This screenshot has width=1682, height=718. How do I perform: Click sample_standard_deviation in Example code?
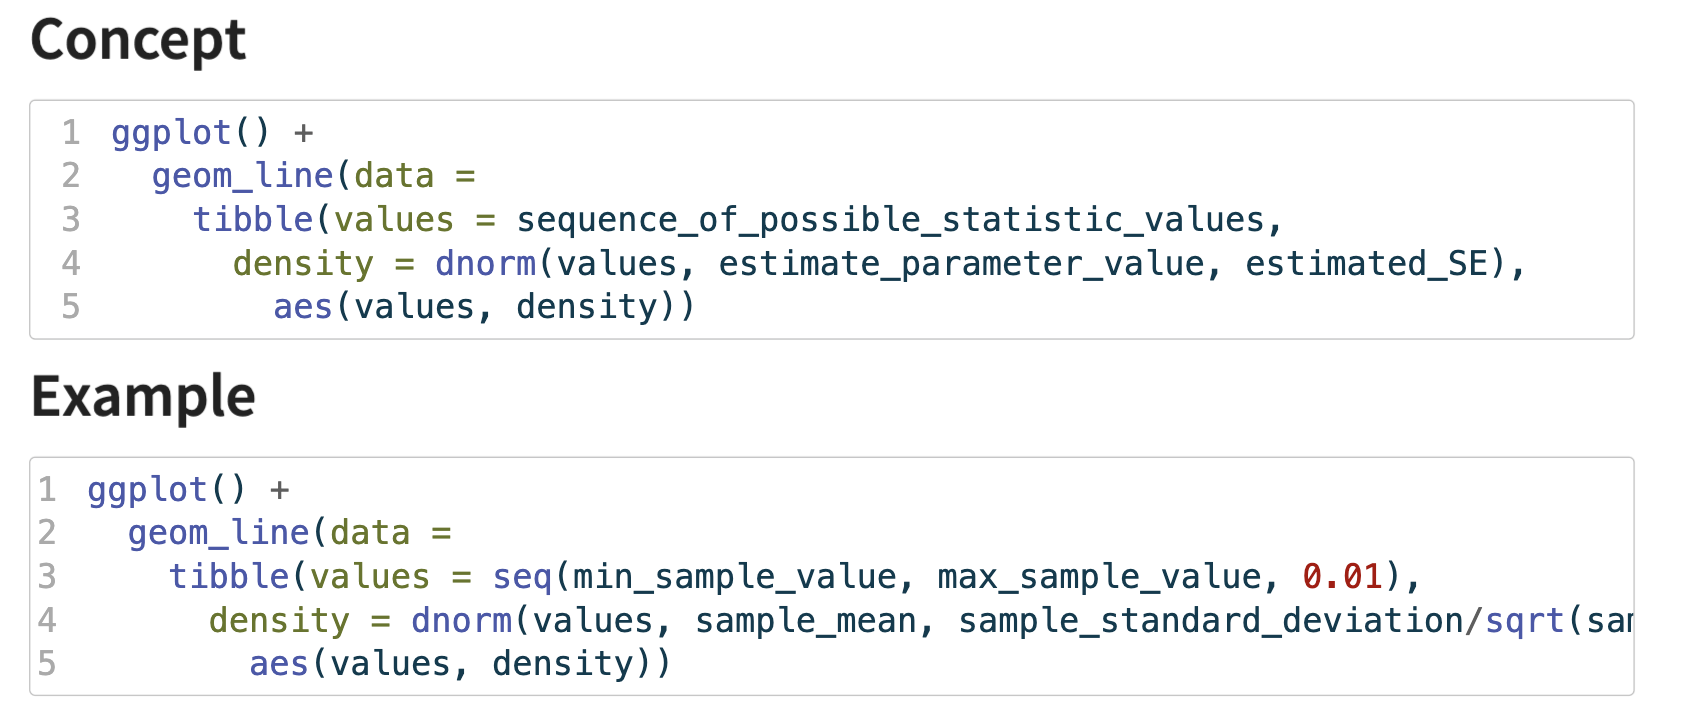tap(1210, 621)
